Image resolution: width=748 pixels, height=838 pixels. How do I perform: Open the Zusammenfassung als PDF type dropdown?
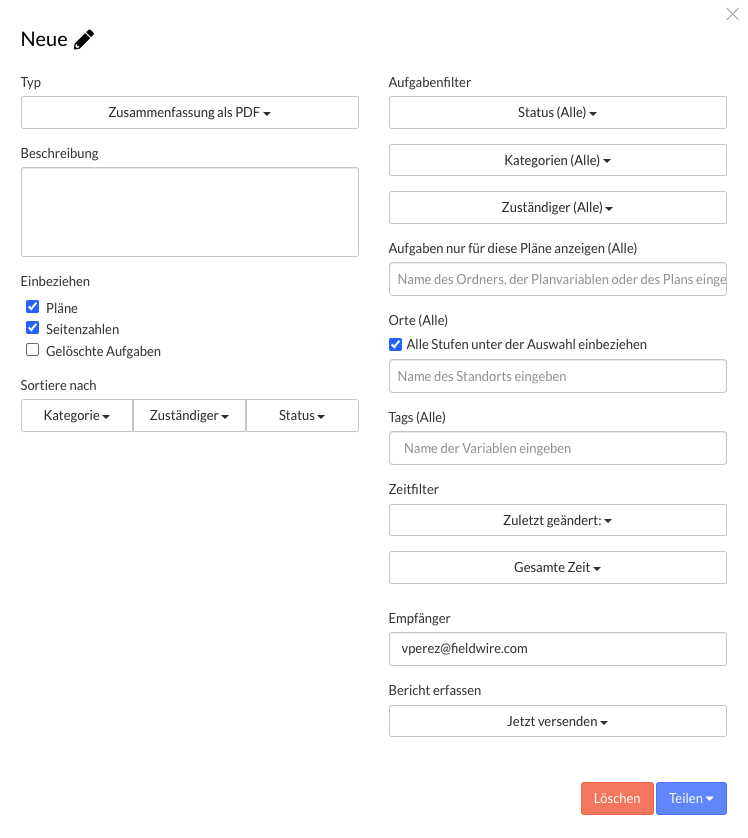coord(189,113)
